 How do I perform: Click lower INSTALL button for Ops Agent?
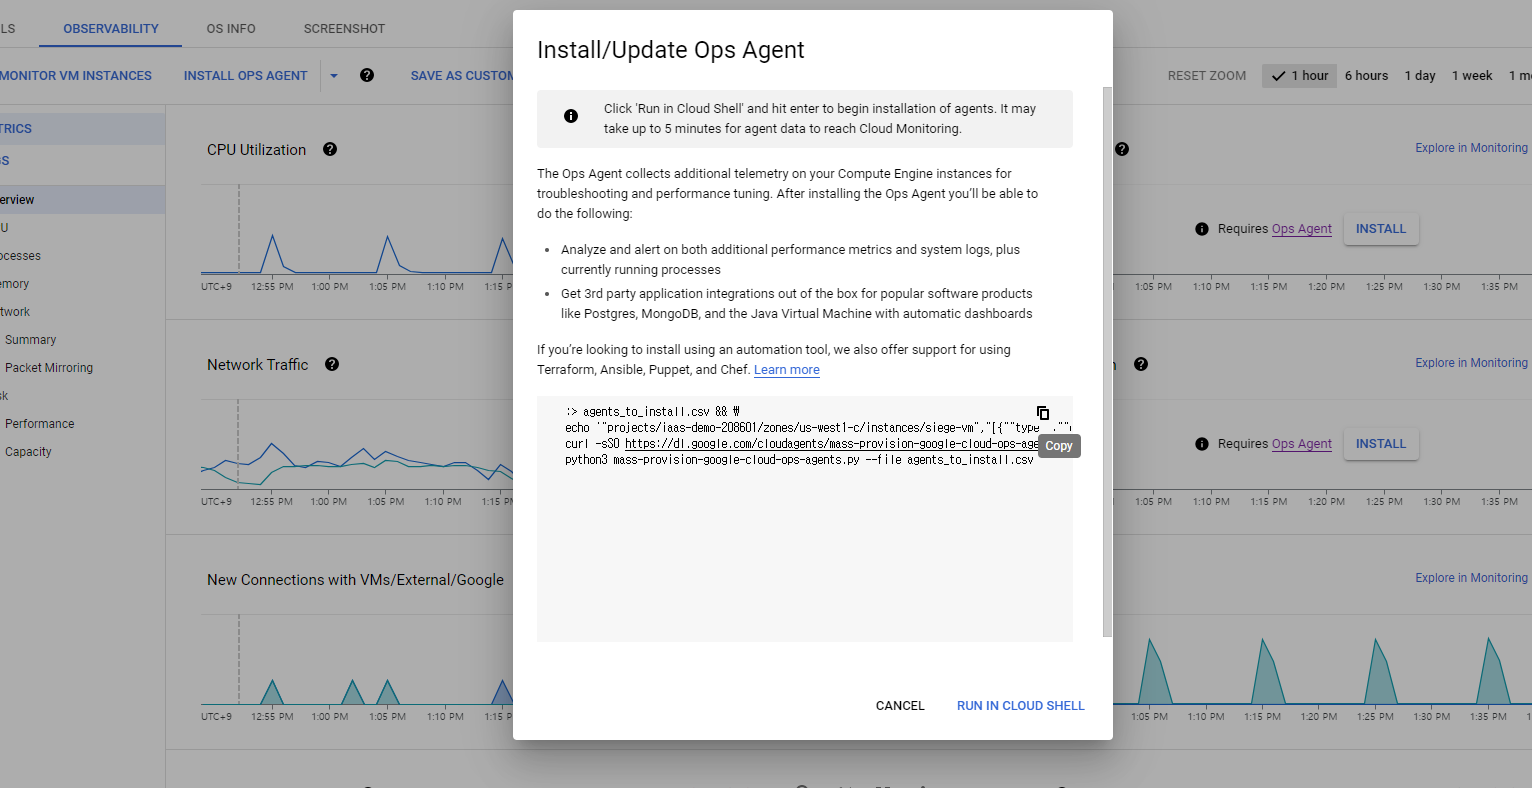point(1381,444)
